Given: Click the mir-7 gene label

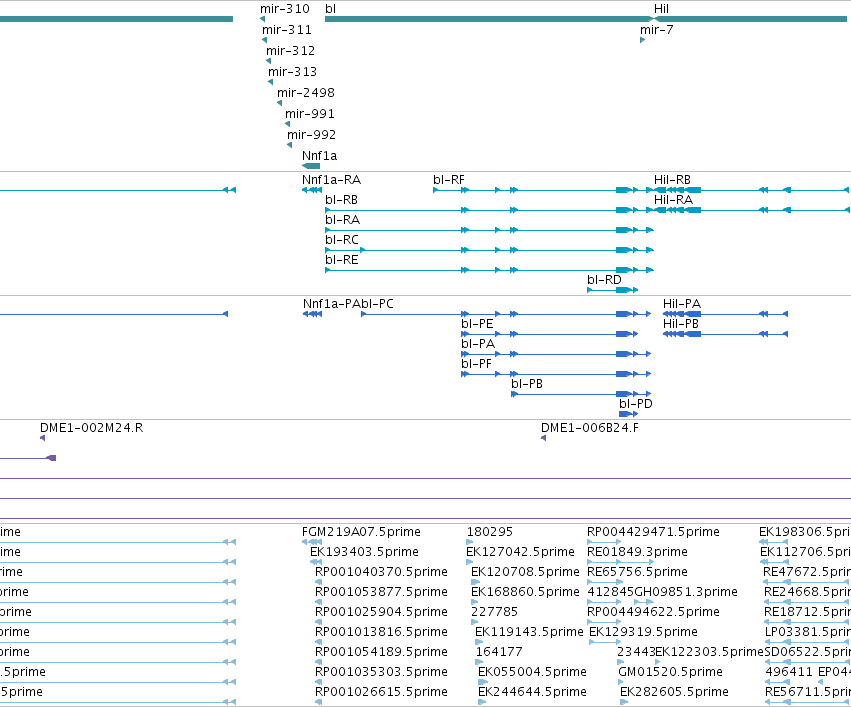Looking at the screenshot, I should click(657, 30).
